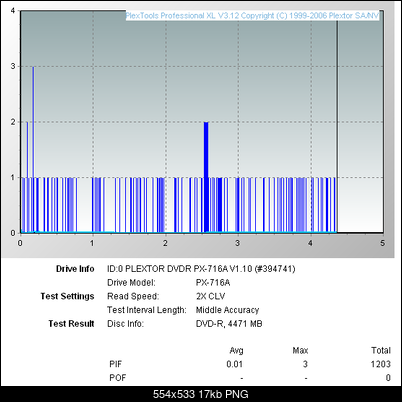The width and height of the screenshot is (402, 402).
Task: Click the 'Test Interval Length:' label
Action: 147,310
